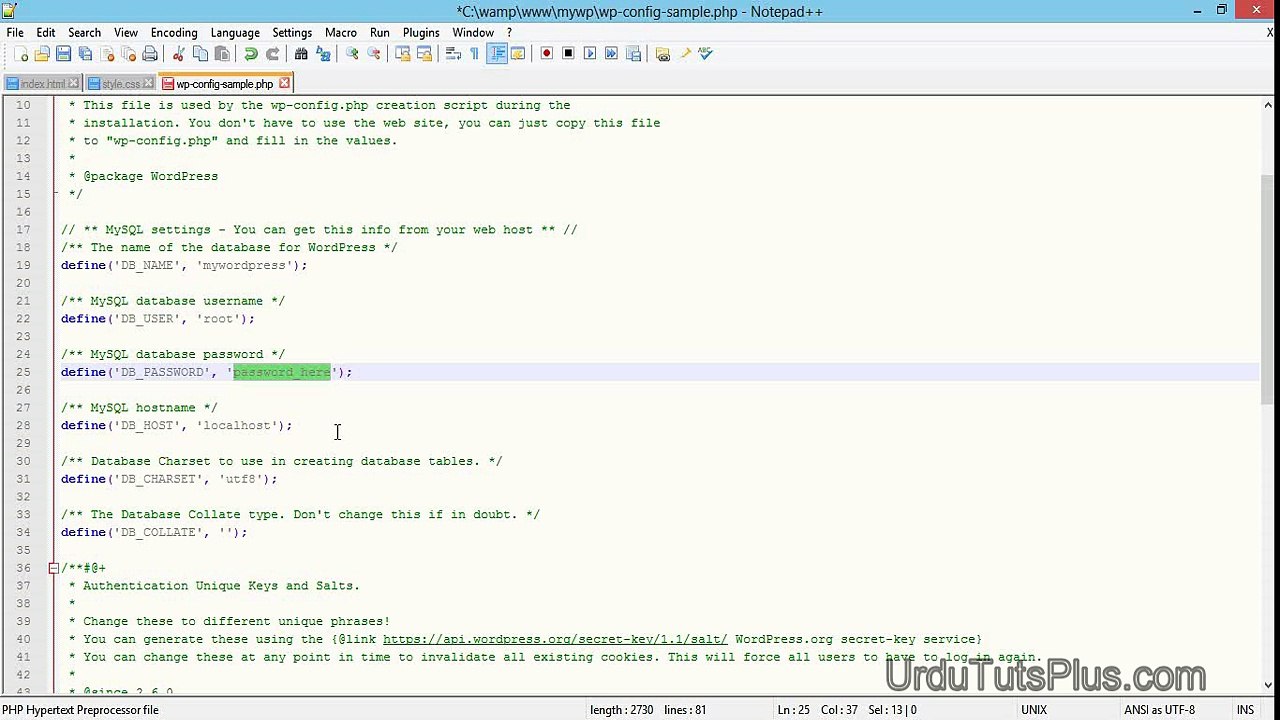1280x720 pixels.
Task: Open the Language menu
Action: pos(235,33)
